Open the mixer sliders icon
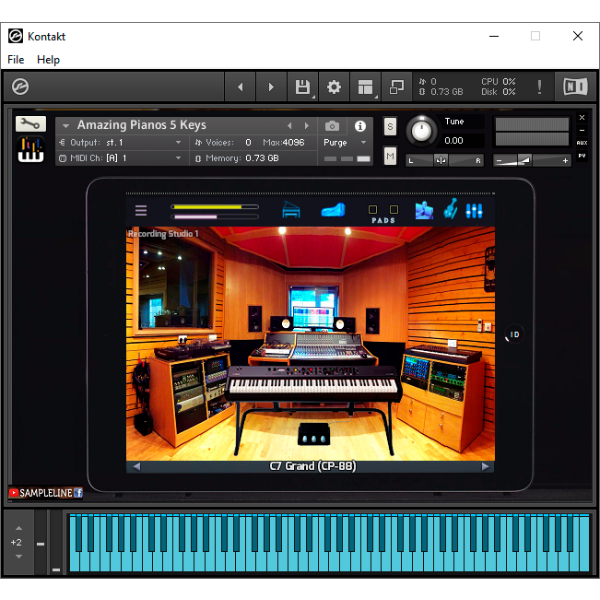The image size is (600, 600). (x=474, y=211)
